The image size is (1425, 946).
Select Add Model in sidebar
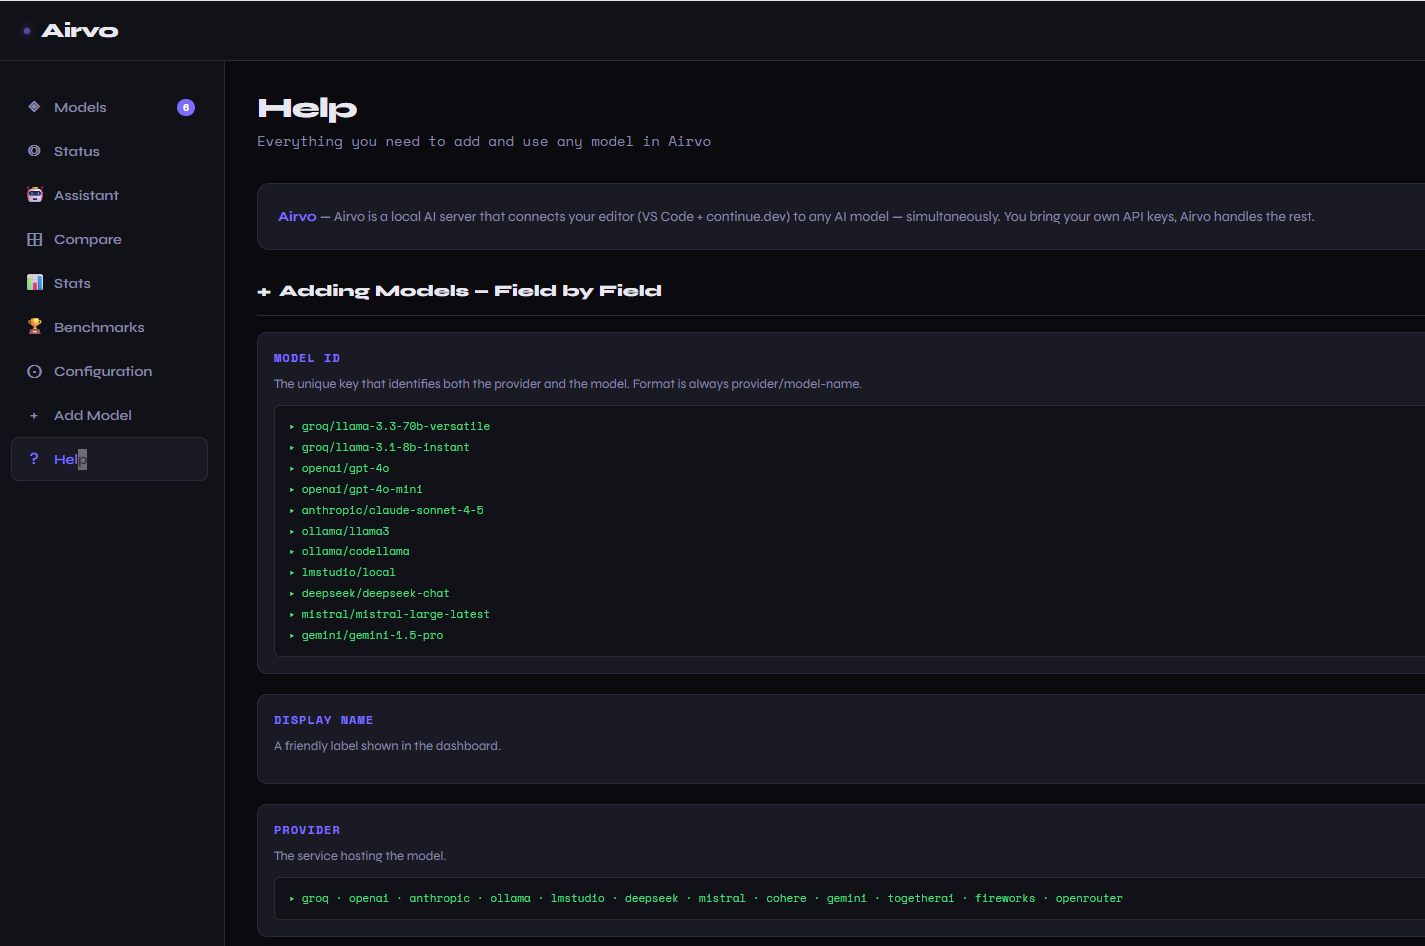(110, 415)
